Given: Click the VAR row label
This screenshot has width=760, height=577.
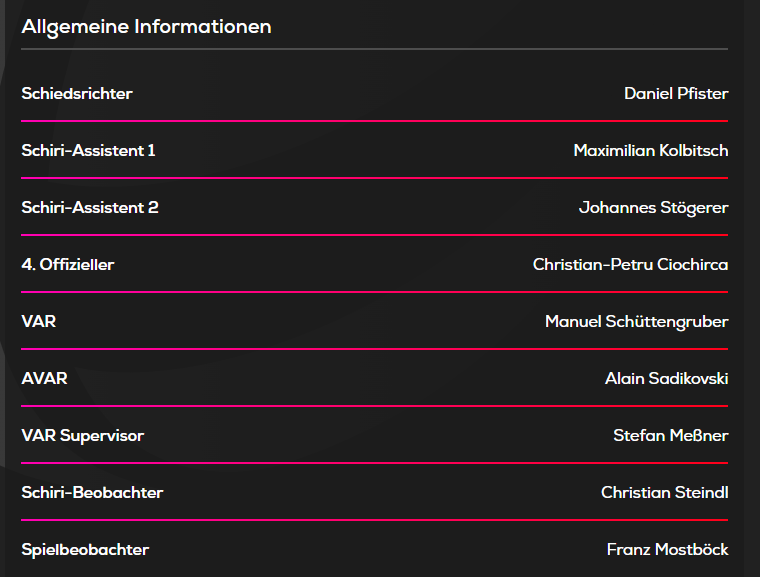Looking at the screenshot, I should tap(38, 322).
